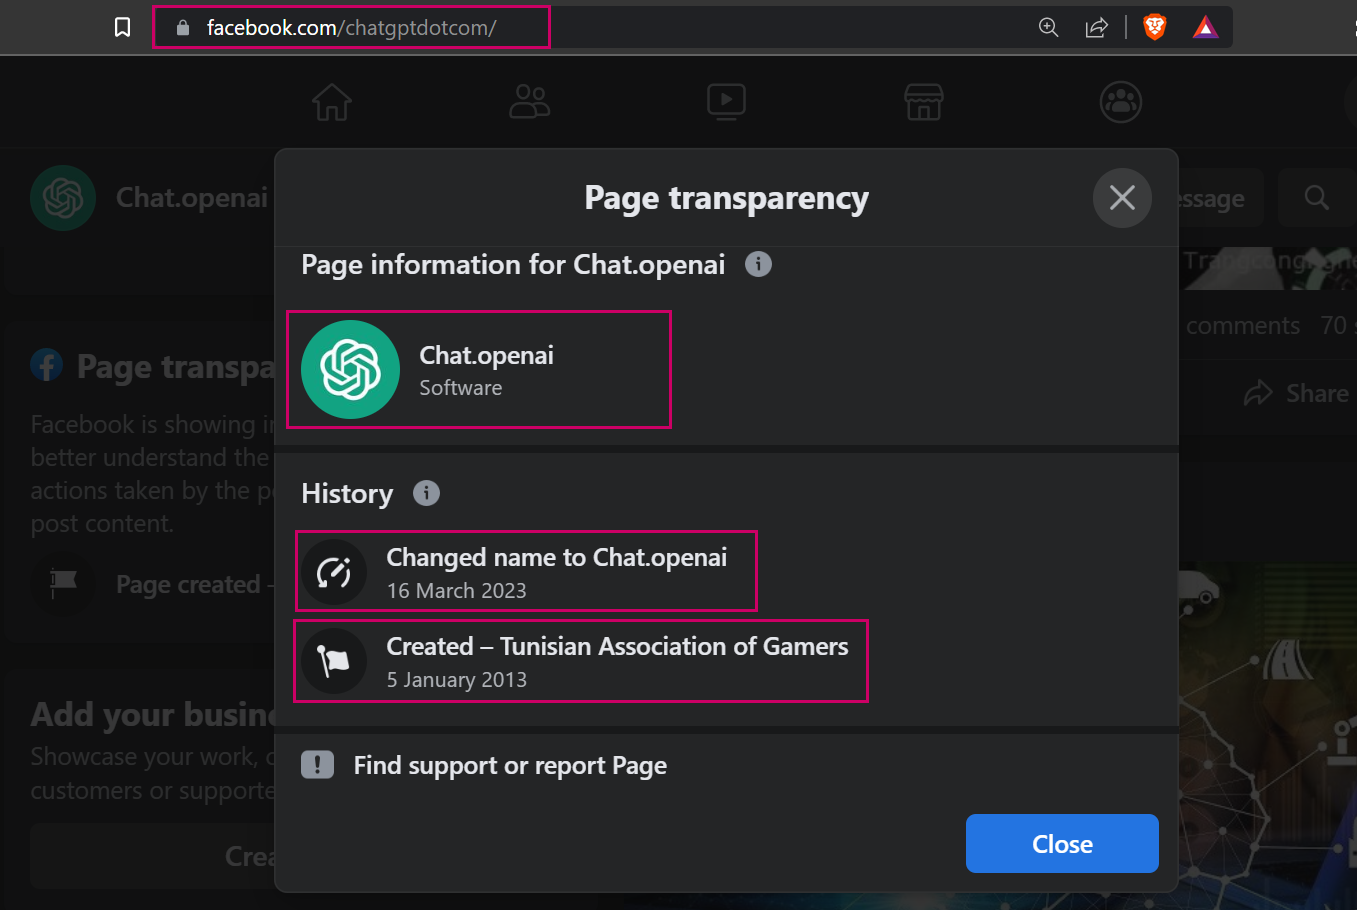Click info icon next to History

pos(426,493)
